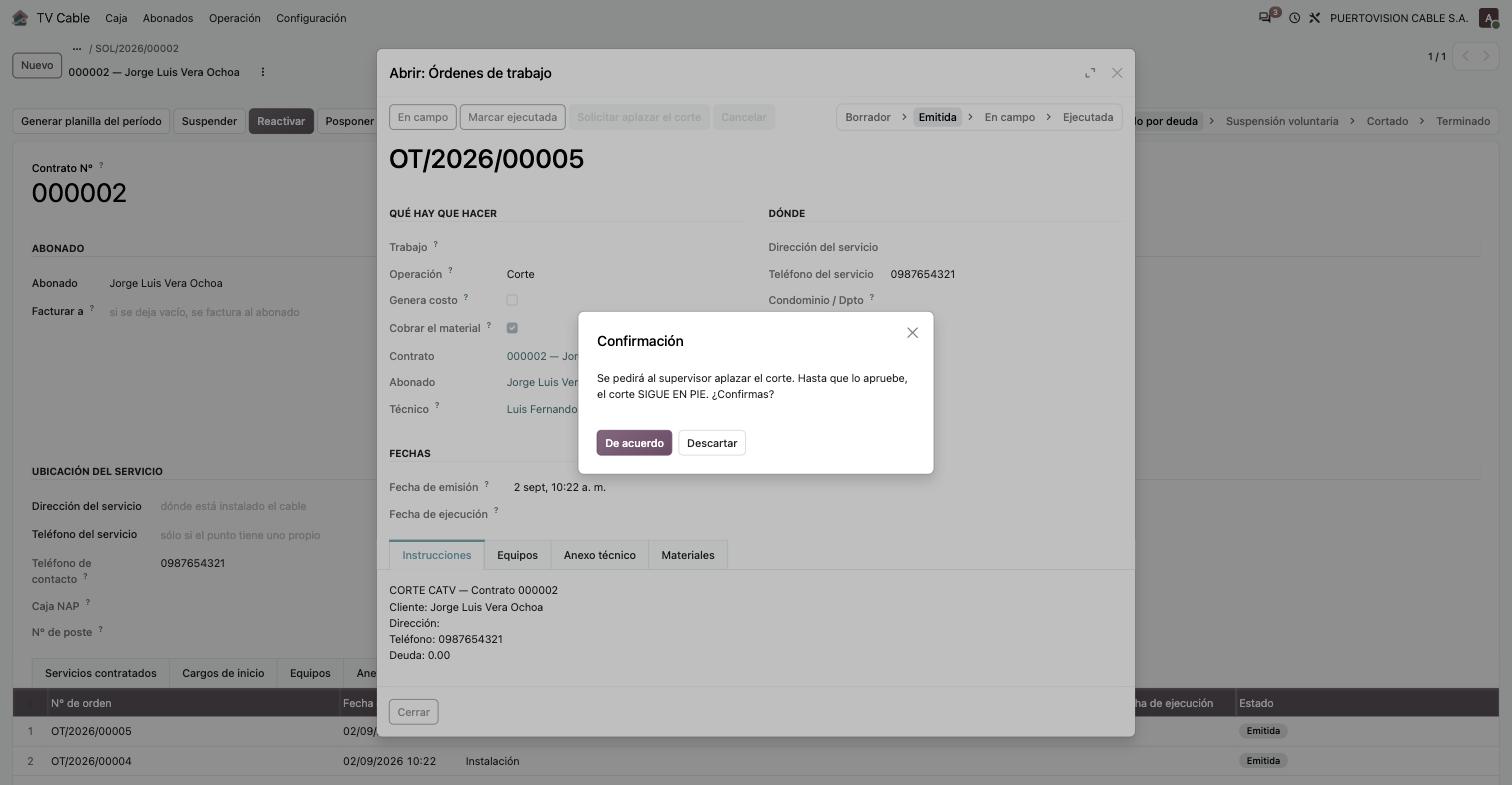This screenshot has width=1512, height=785.
Task: Open the SOL/2026/00002 breadcrumb link
Action: (137, 48)
